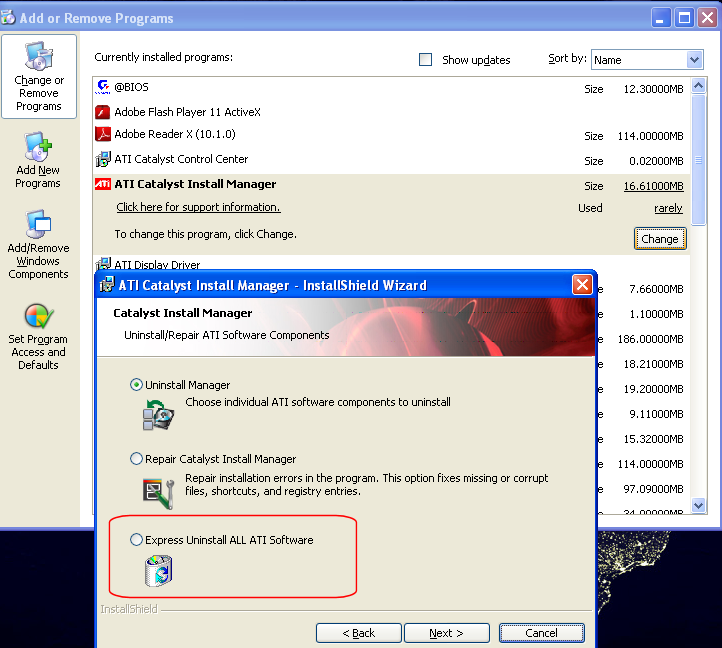Screen dimensions: 722x648
Task: Toggle the Show updates checkbox
Action: tap(425, 59)
